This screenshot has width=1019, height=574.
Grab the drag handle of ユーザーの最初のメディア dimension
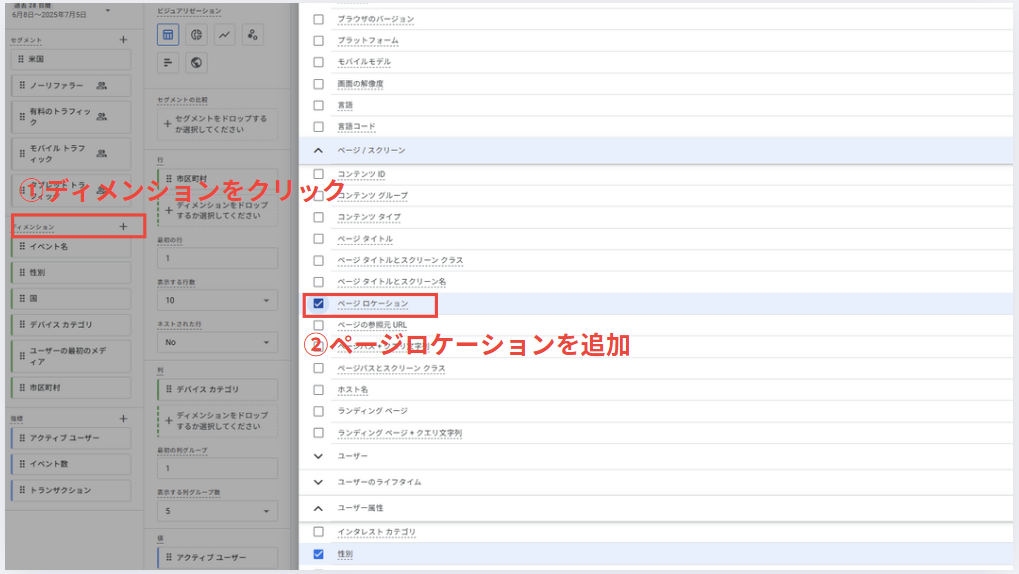(x=21, y=356)
